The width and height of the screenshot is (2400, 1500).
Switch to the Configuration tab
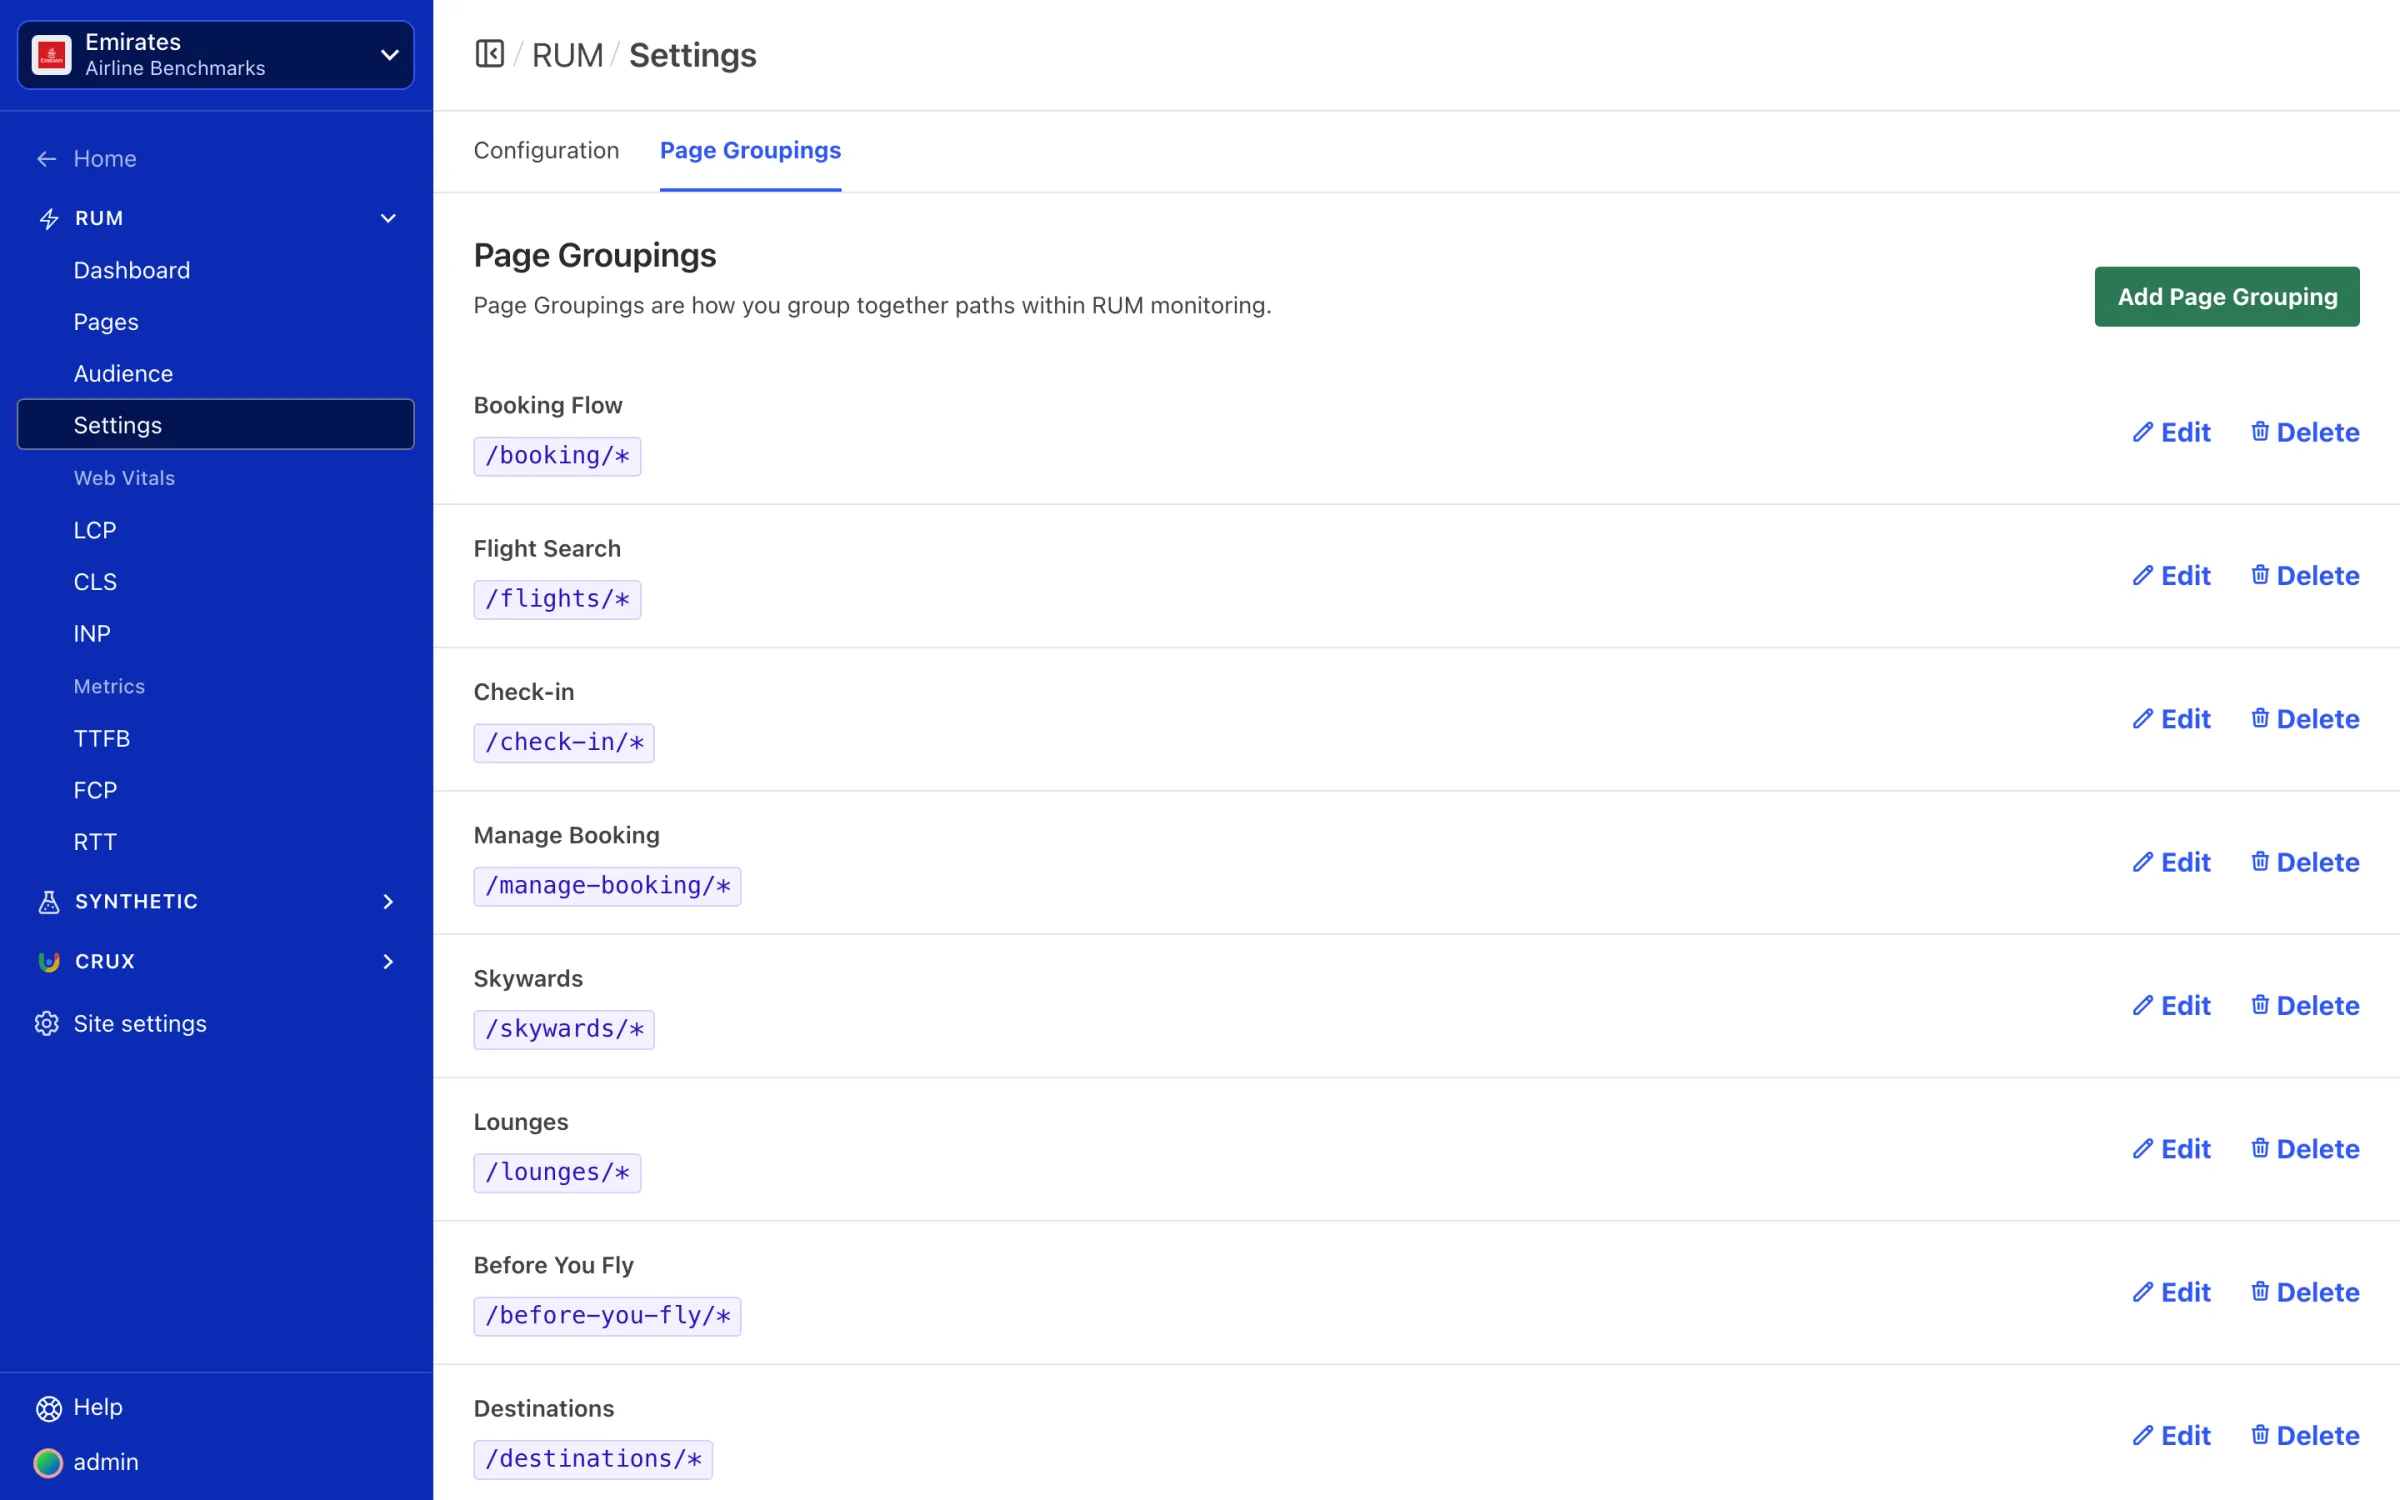pos(546,150)
